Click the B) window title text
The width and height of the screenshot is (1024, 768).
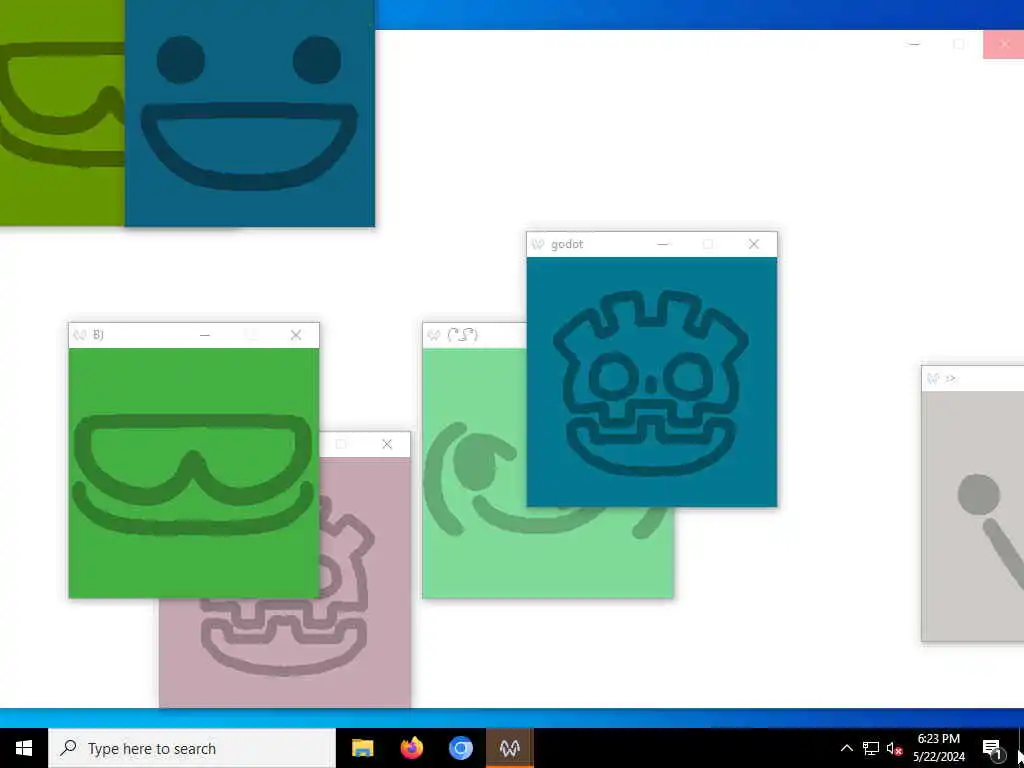coord(98,335)
